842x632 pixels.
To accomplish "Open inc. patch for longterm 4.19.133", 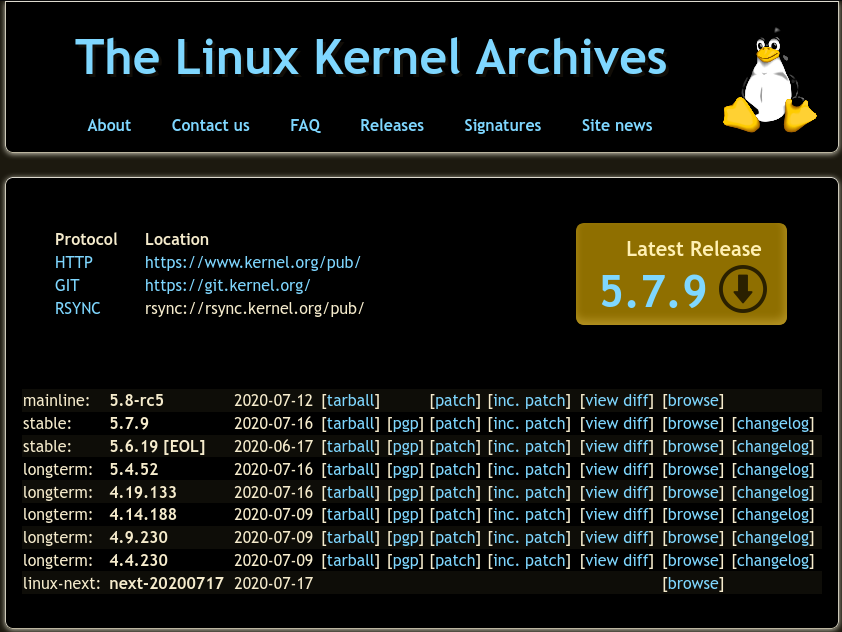I will click(x=529, y=492).
